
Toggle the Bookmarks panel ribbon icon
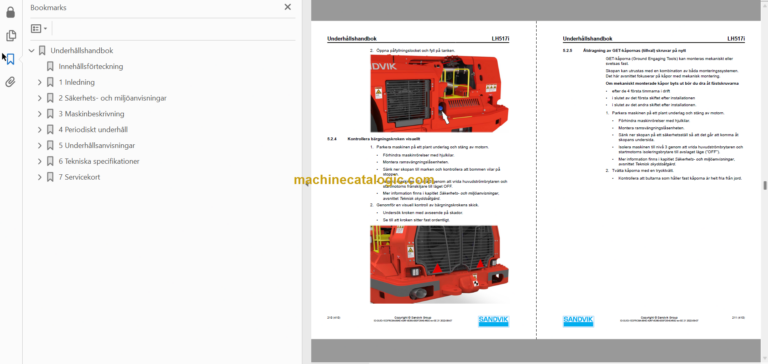pos(10,59)
